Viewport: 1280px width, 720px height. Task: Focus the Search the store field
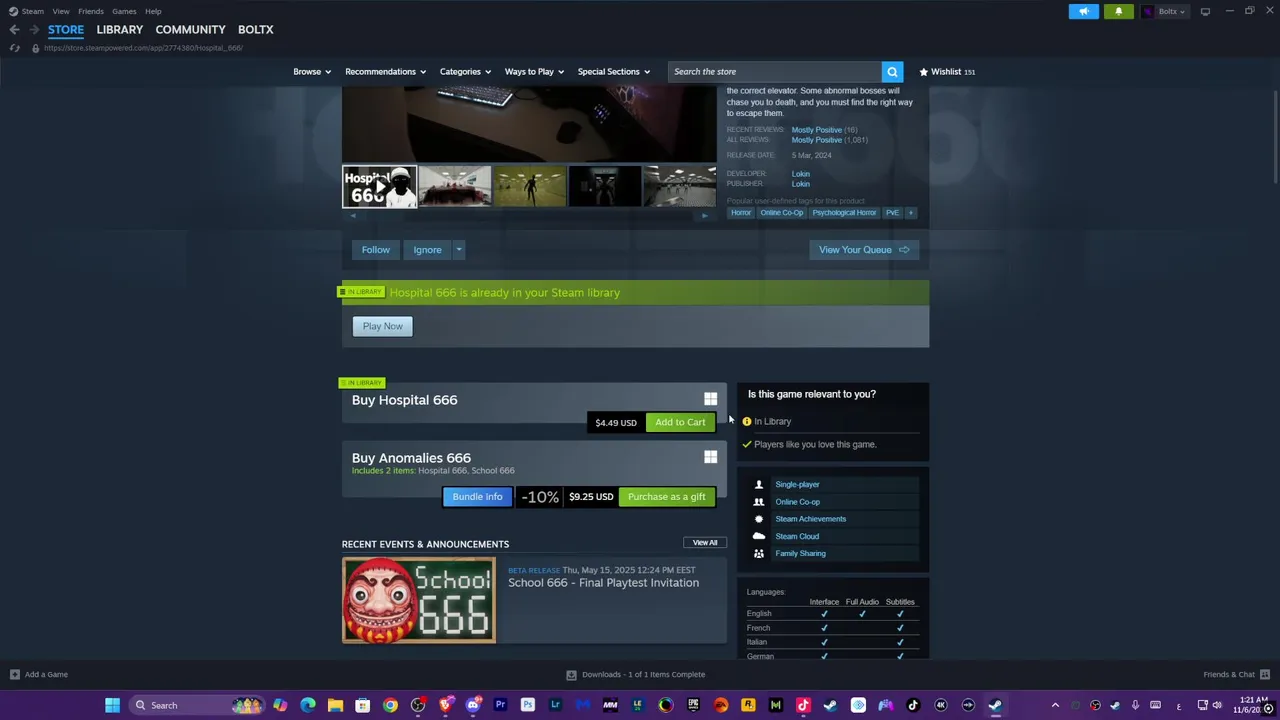click(x=775, y=72)
